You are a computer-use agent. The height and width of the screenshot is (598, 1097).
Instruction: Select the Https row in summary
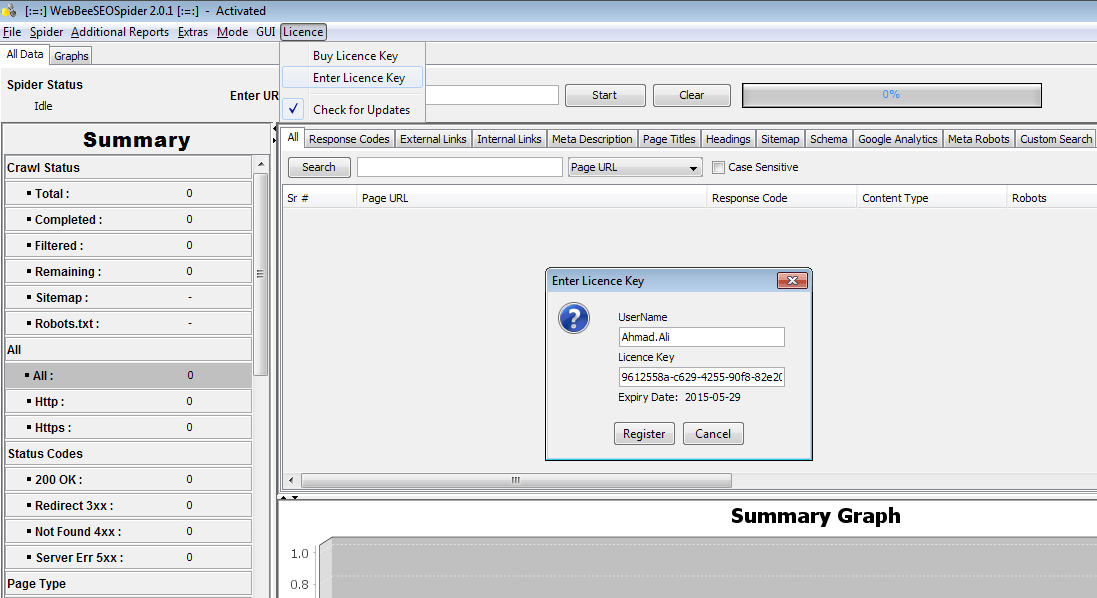pyautogui.click(x=128, y=427)
